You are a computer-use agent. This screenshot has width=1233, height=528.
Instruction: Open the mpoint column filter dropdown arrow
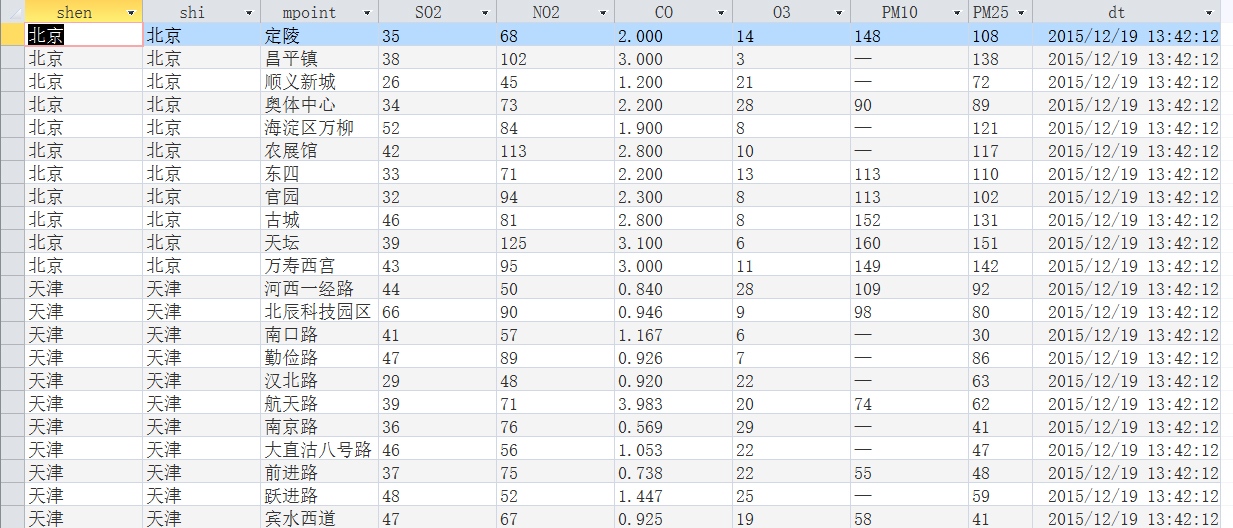[368, 13]
